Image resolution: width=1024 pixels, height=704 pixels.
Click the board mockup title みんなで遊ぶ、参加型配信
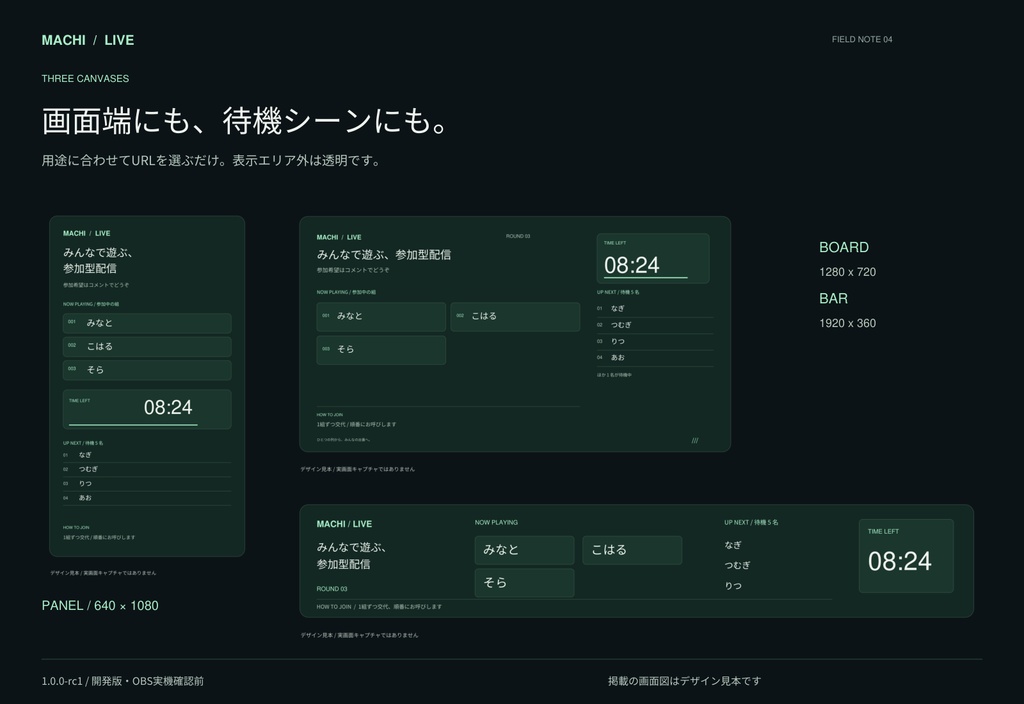pos(384,255)
